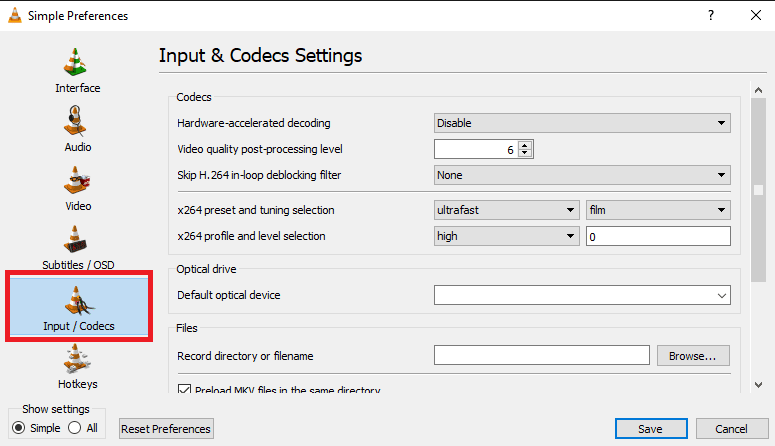Click the Reset Preferences button

(166, 429)
